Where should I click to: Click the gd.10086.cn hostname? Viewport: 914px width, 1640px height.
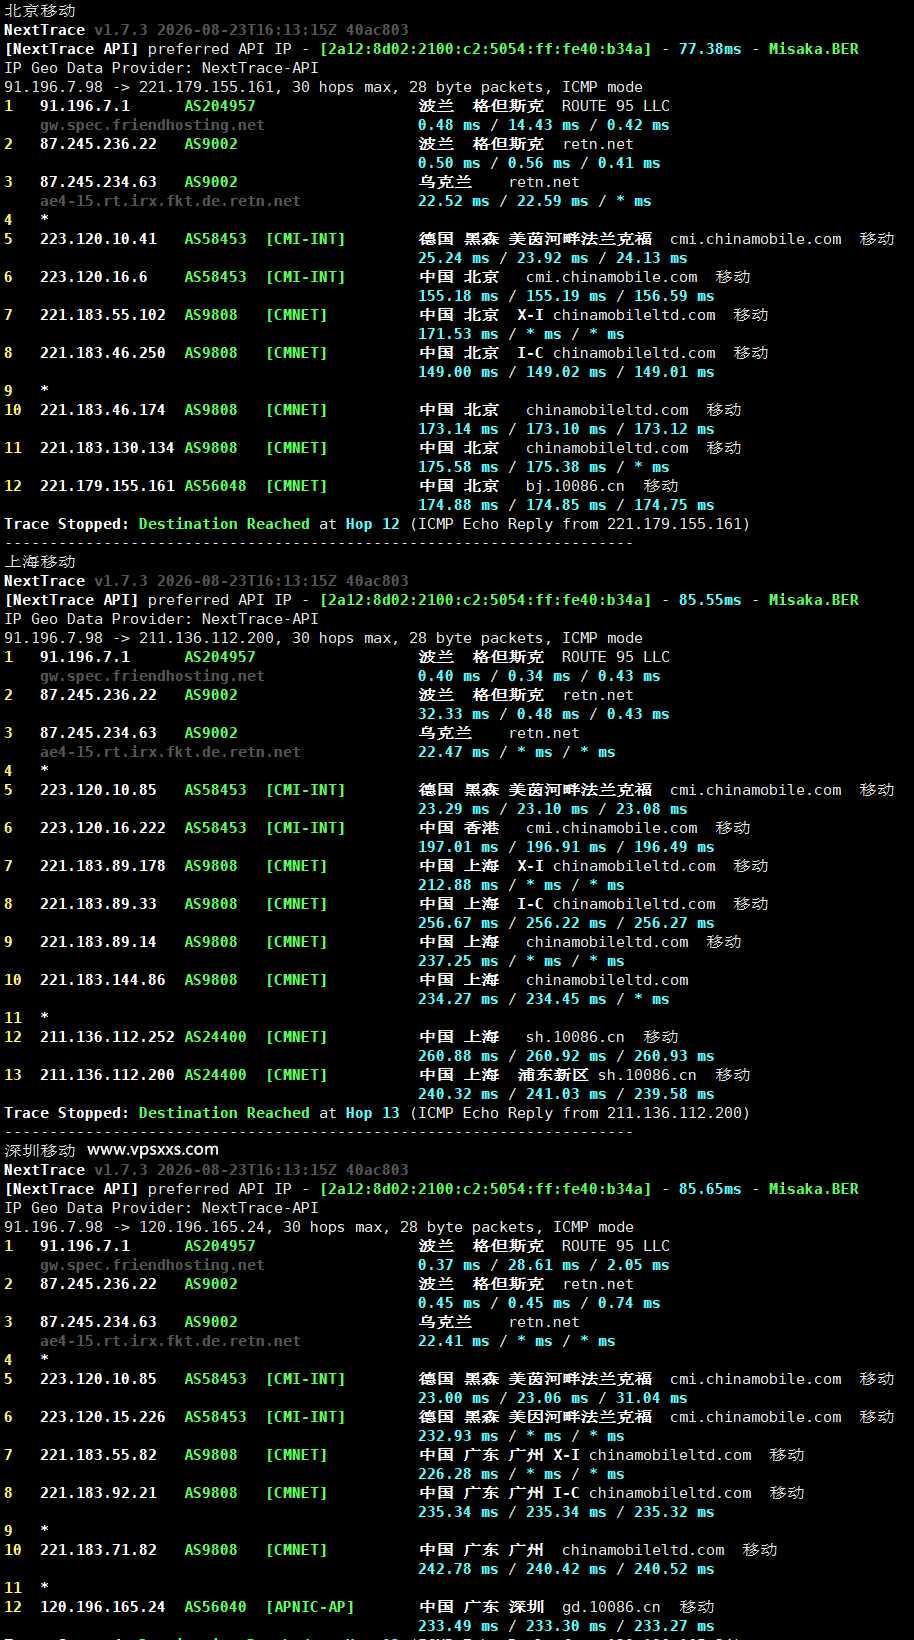pos(611,1606)
